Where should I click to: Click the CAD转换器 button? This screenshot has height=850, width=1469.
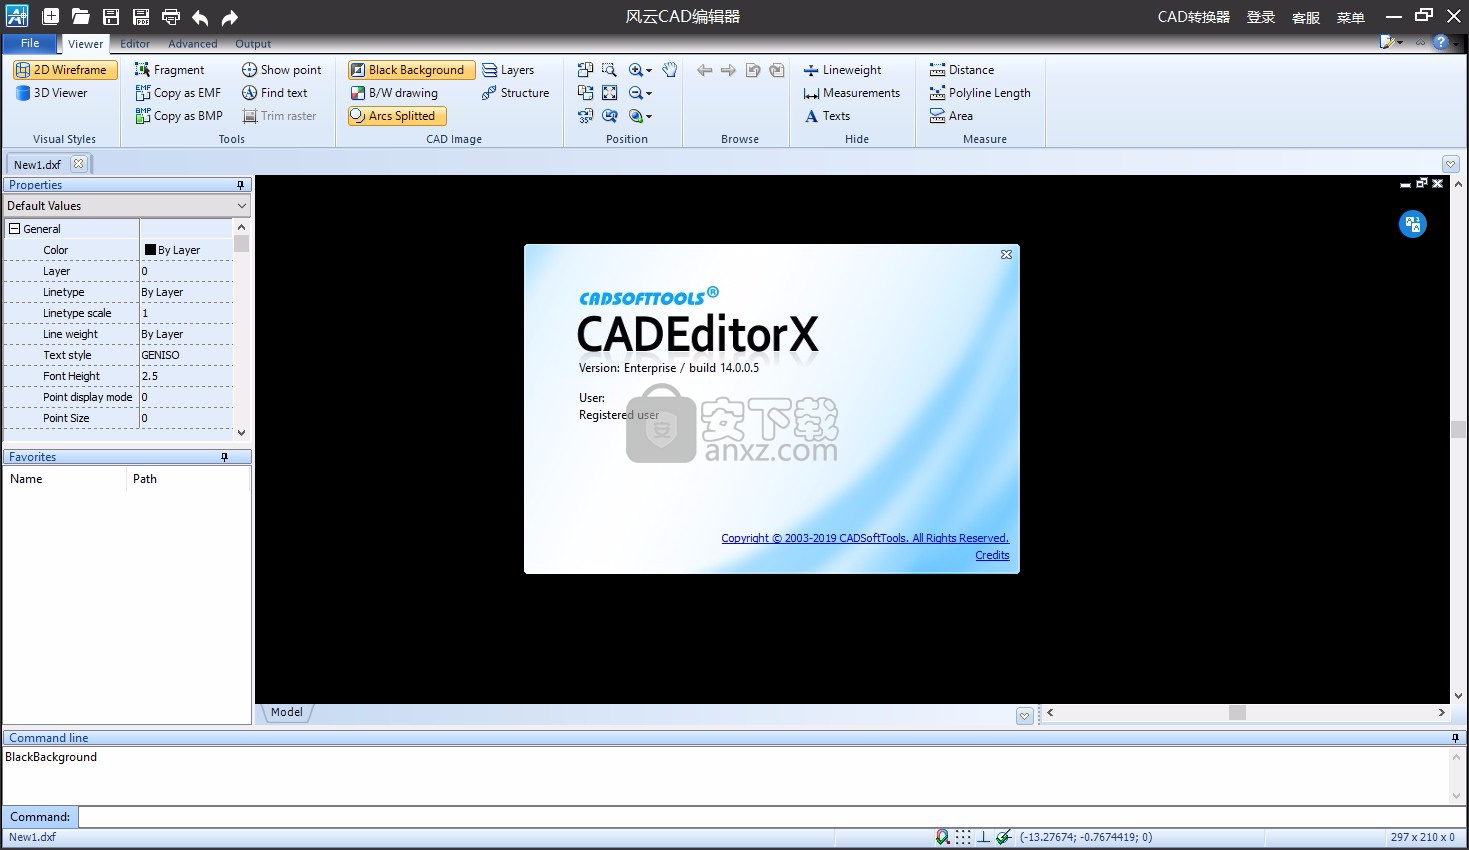point(1194,17)
